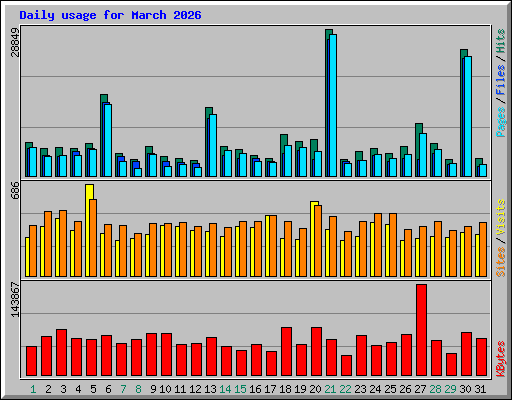Viewport: 512px width, 400px height.
Task: Click day label 11 on the axis
Action: click(180, 389)
